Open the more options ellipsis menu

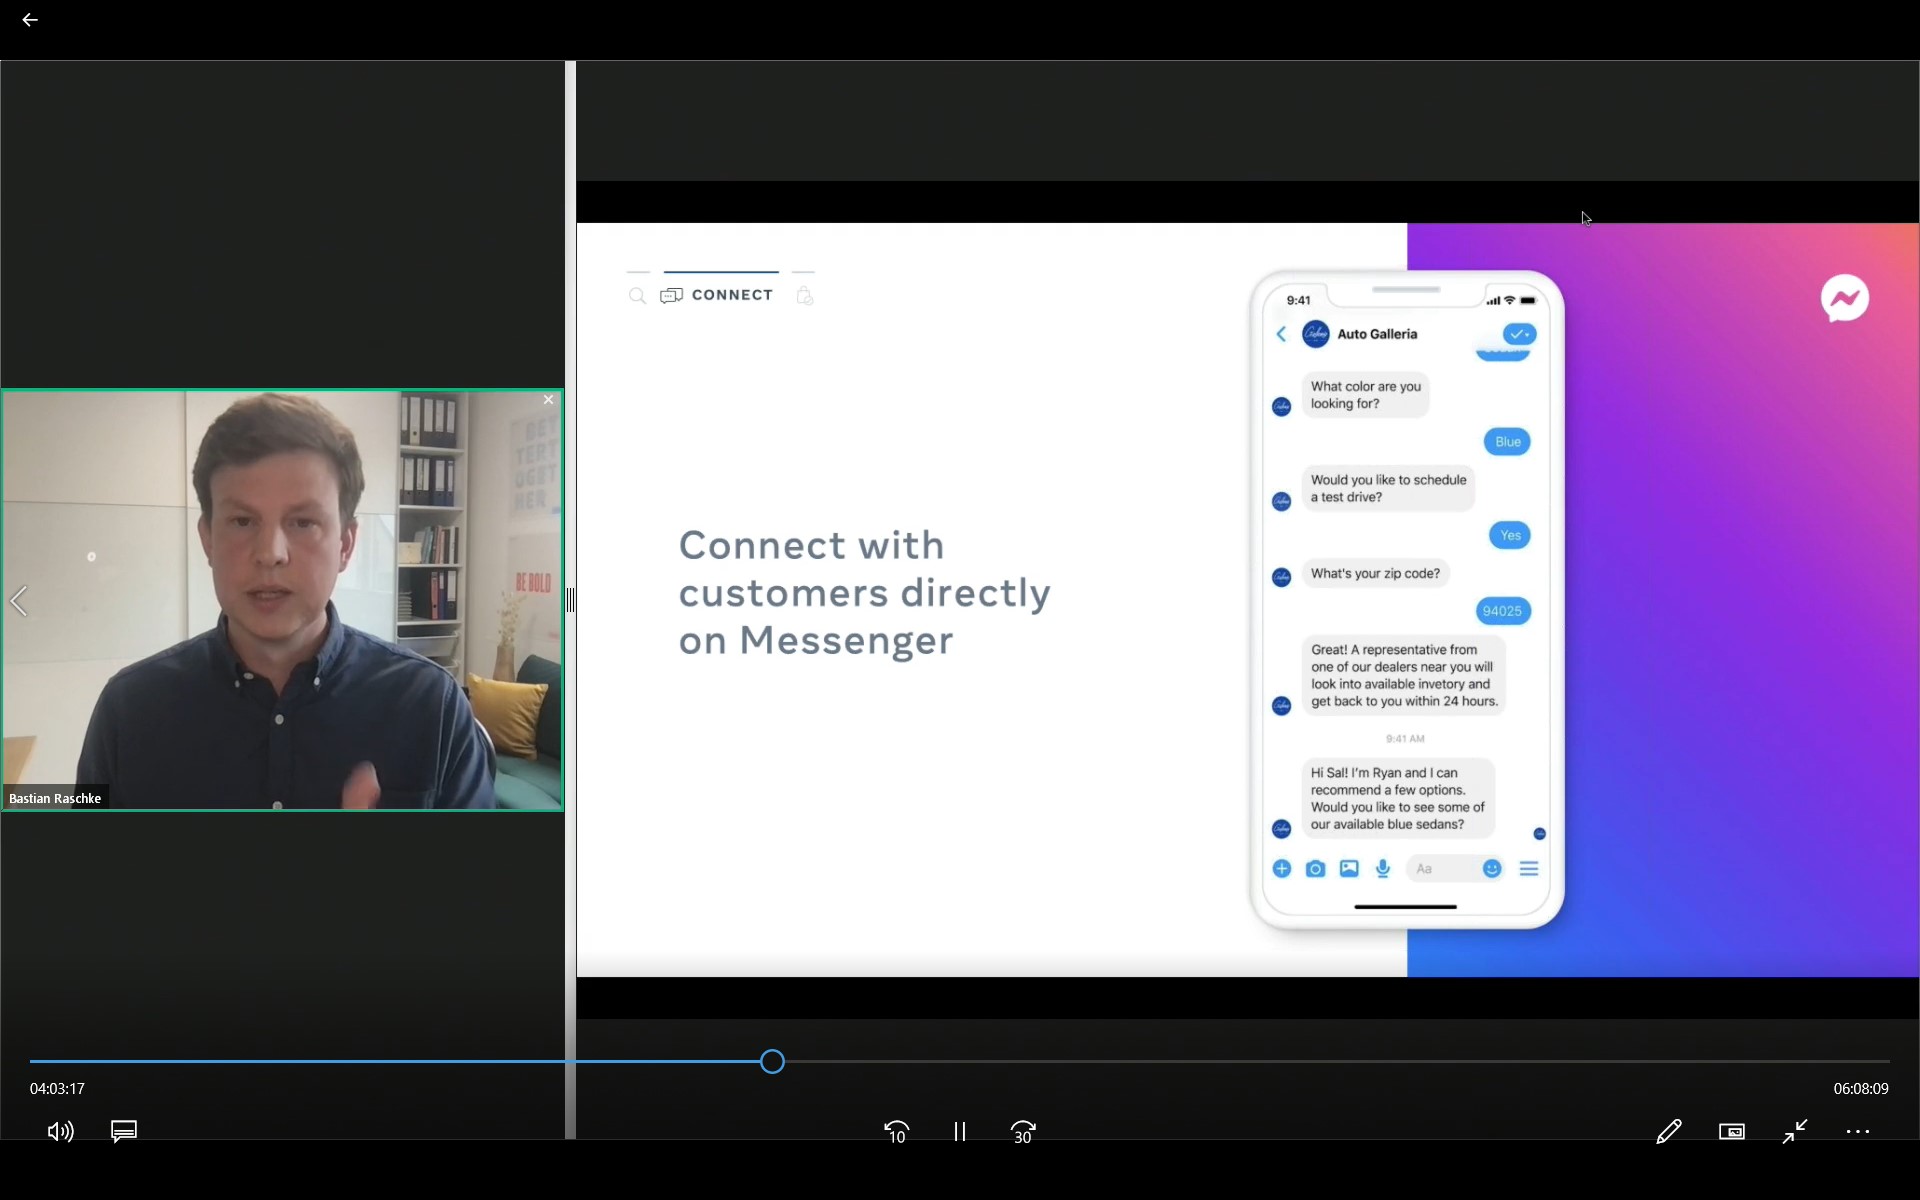tap(1858, 1131)
